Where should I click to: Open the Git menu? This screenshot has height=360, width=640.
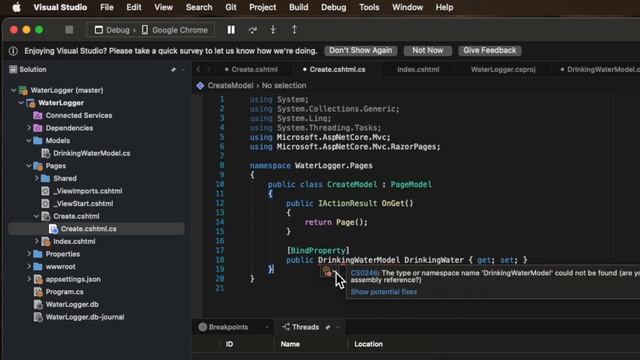pos(231,7)
